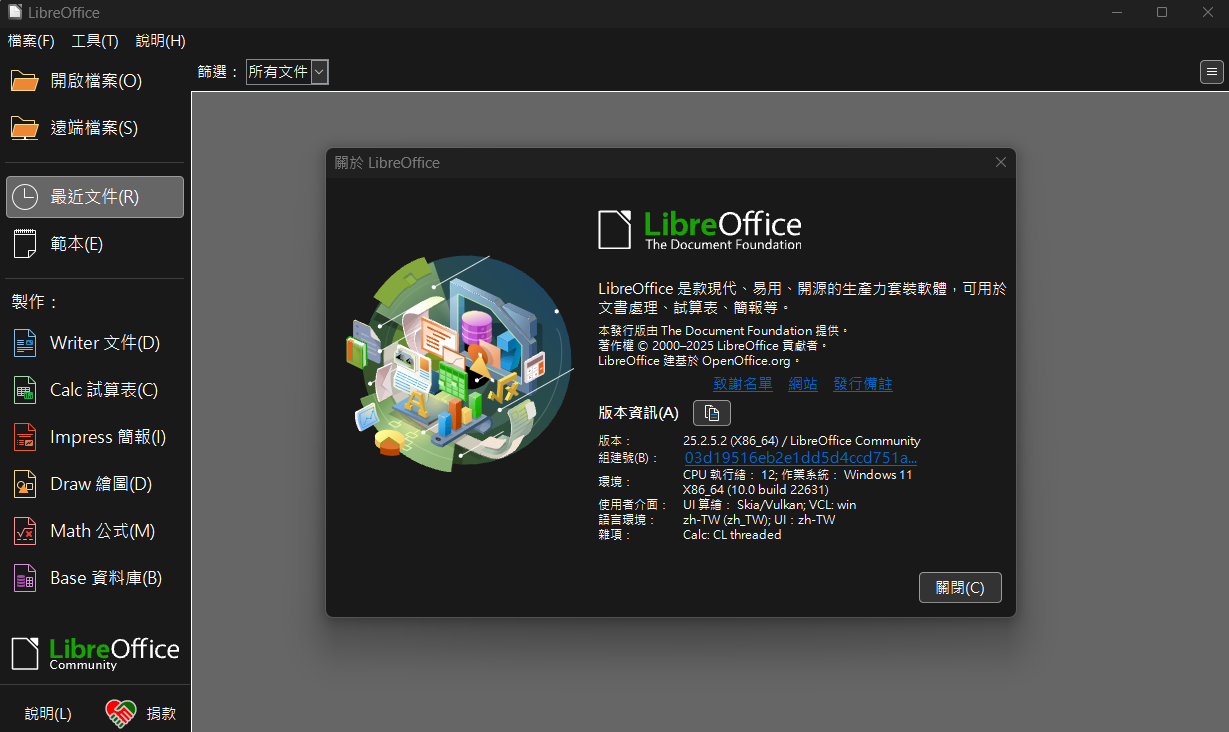Click the Impress 簡報 presentation icon
Viewport: 1229px width, 732px height.
tap(25, 437)
